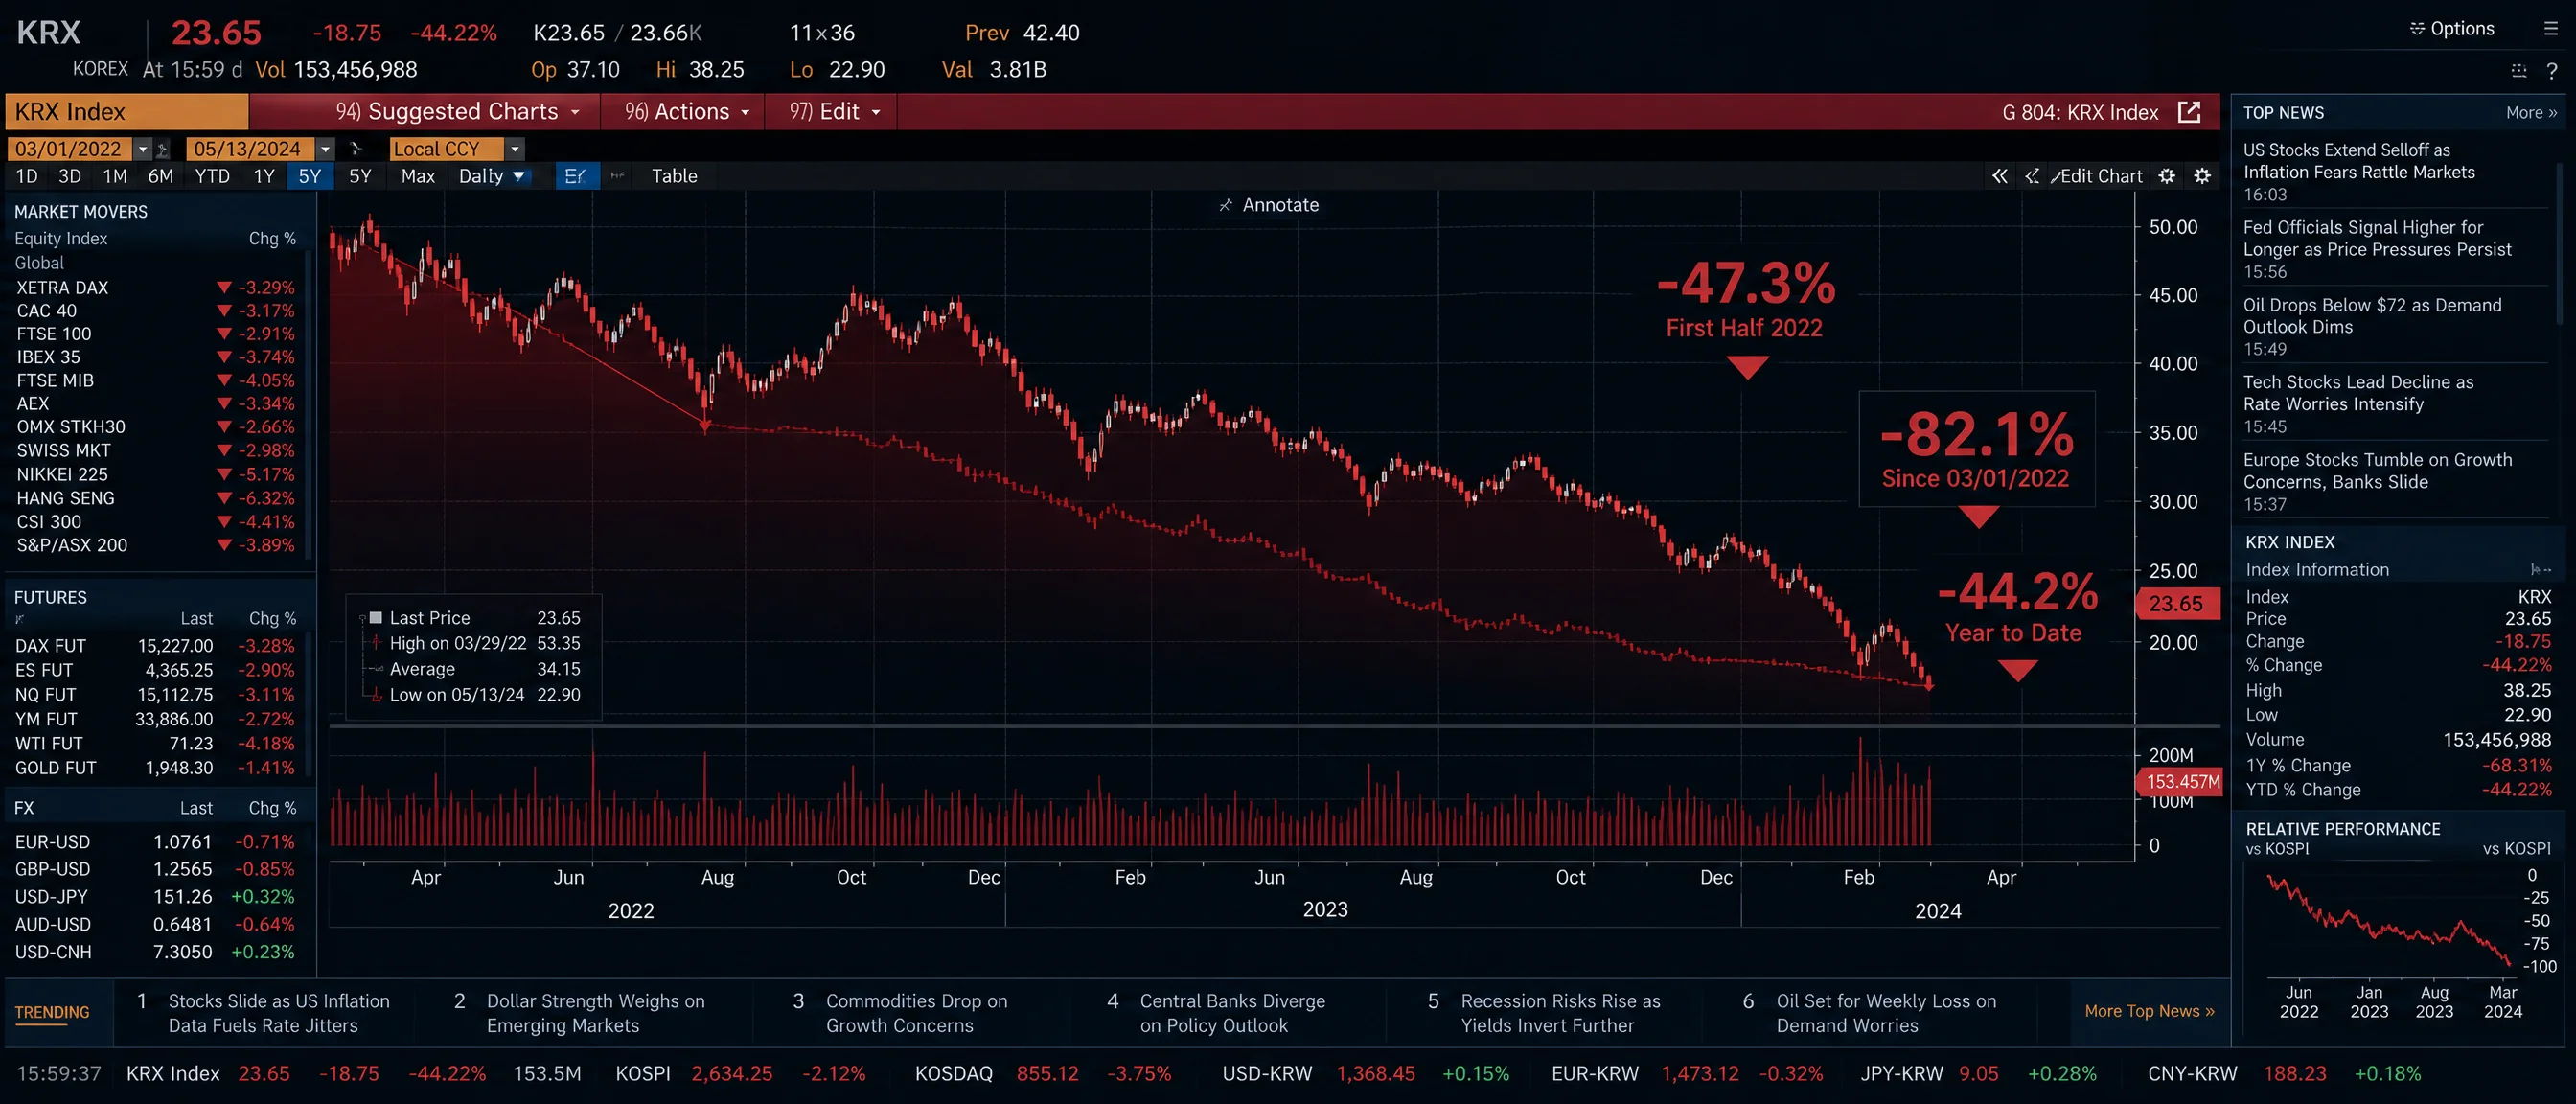
Task: Open the 'Oil Drops Below $72' headline
Action: 2372,316
